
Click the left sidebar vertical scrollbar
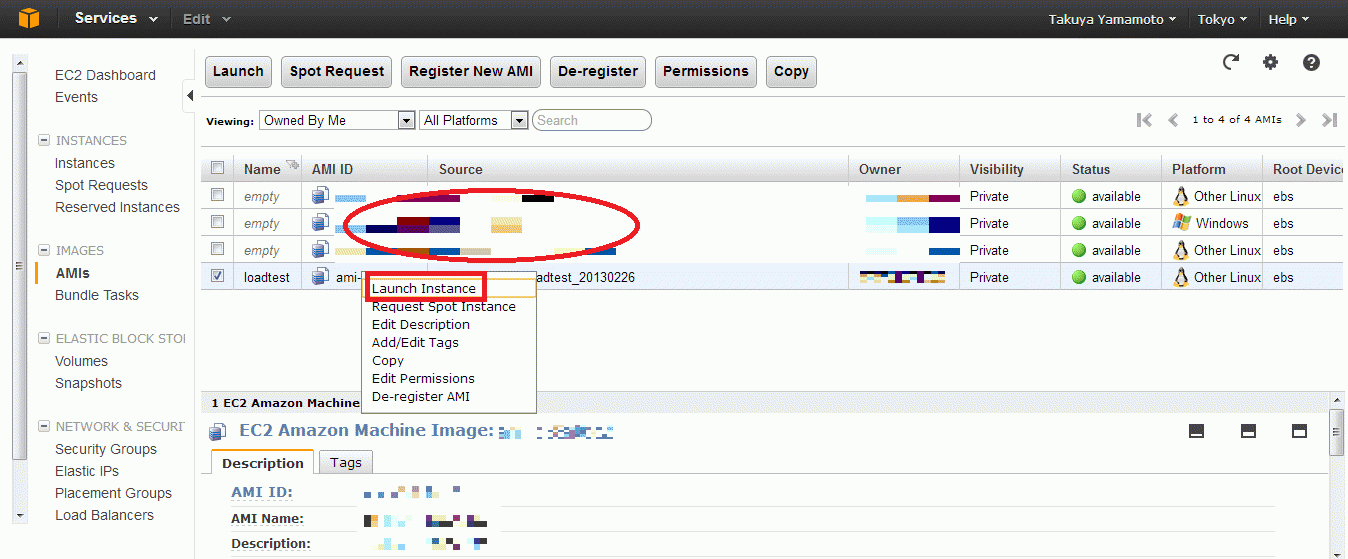pyautogui.click(x=18, y=265)
